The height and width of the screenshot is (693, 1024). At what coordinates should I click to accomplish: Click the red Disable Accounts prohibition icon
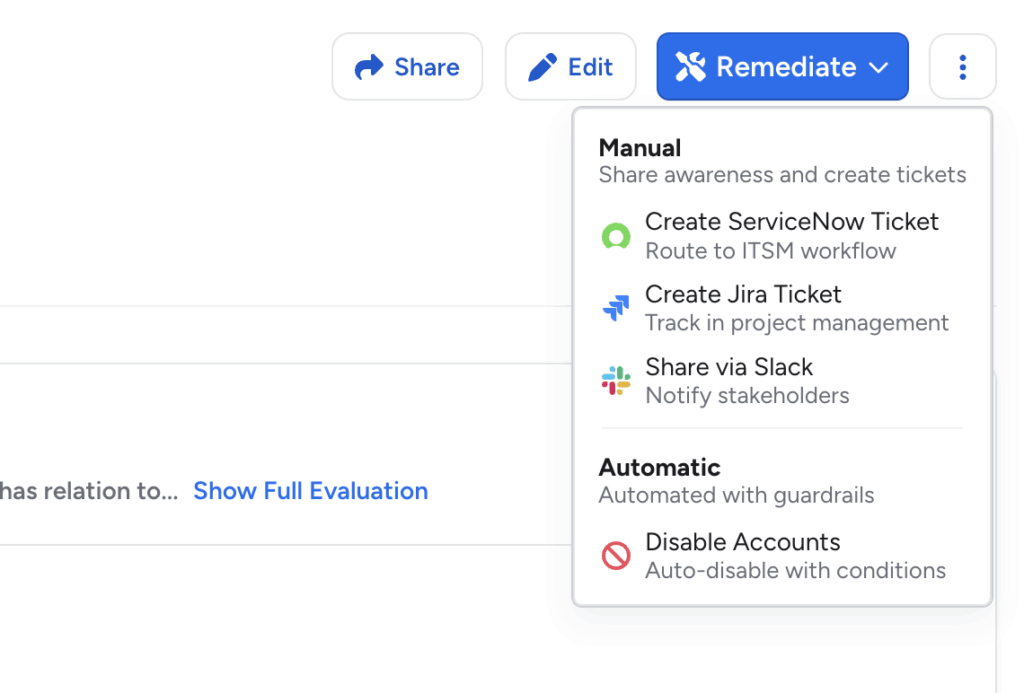(x=616, y=556)
